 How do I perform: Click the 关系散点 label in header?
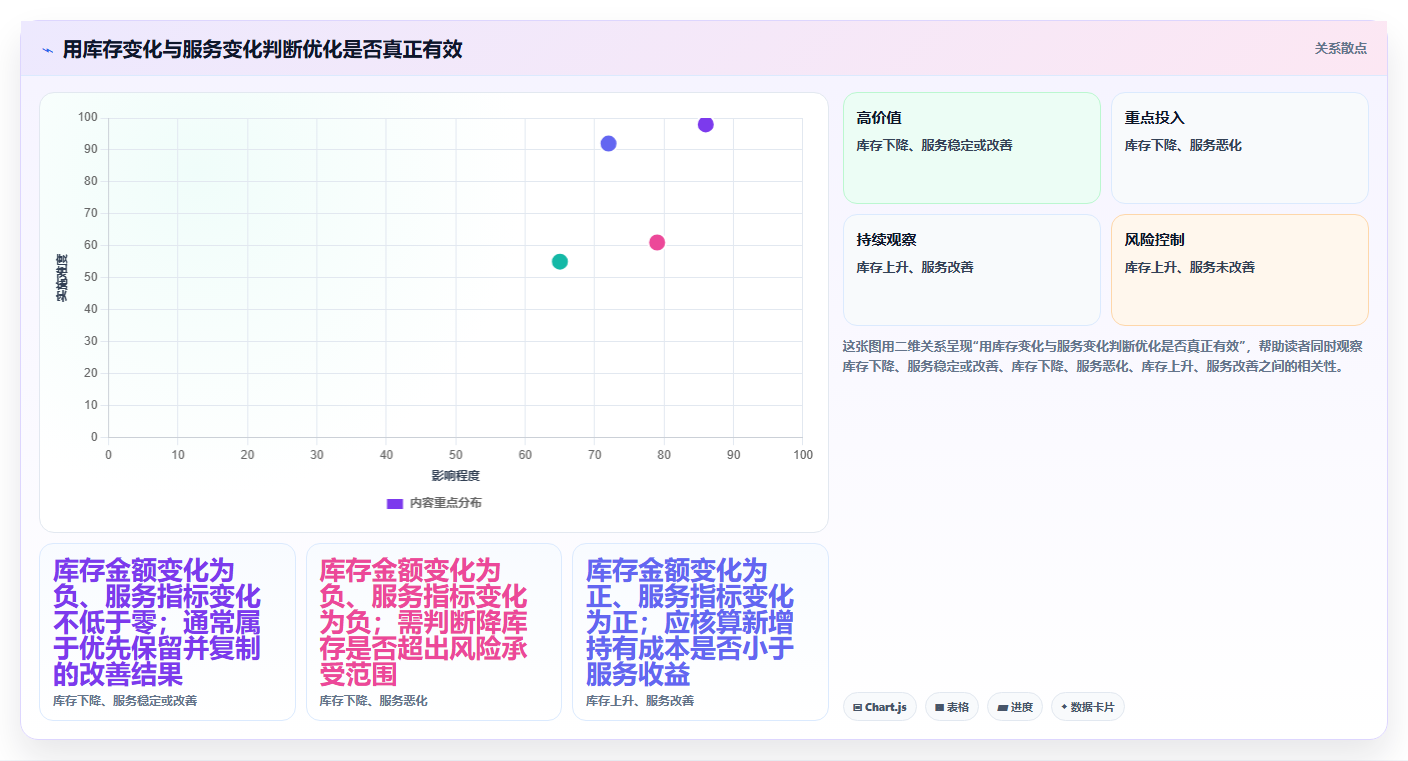coord(1340,48)
